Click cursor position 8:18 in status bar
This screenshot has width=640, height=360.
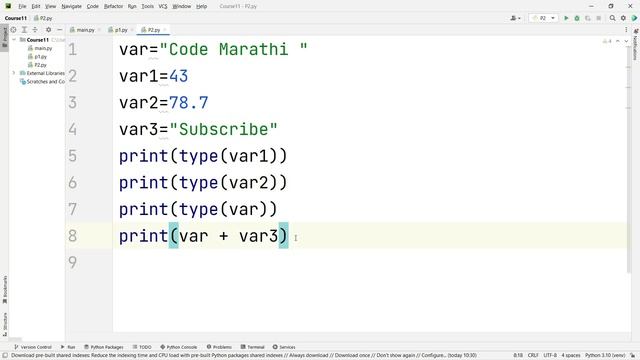518,356
